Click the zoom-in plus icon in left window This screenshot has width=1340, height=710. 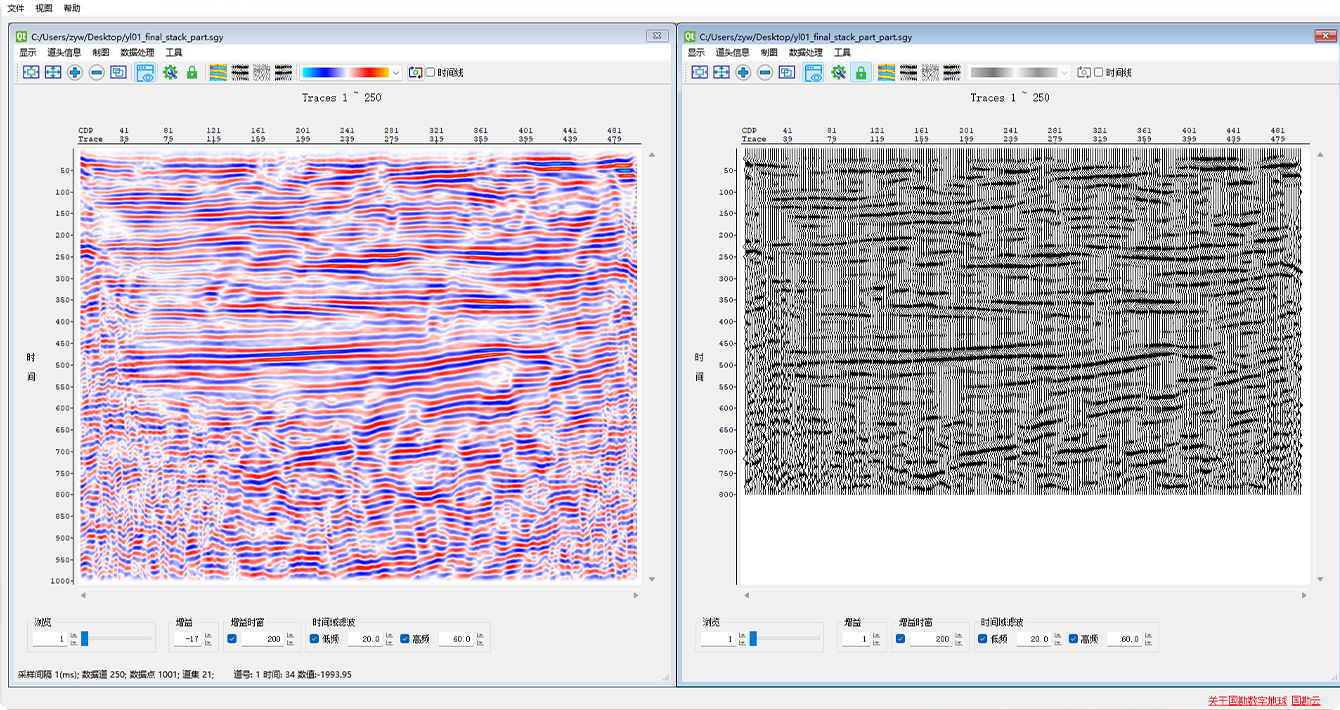(75, 73)
